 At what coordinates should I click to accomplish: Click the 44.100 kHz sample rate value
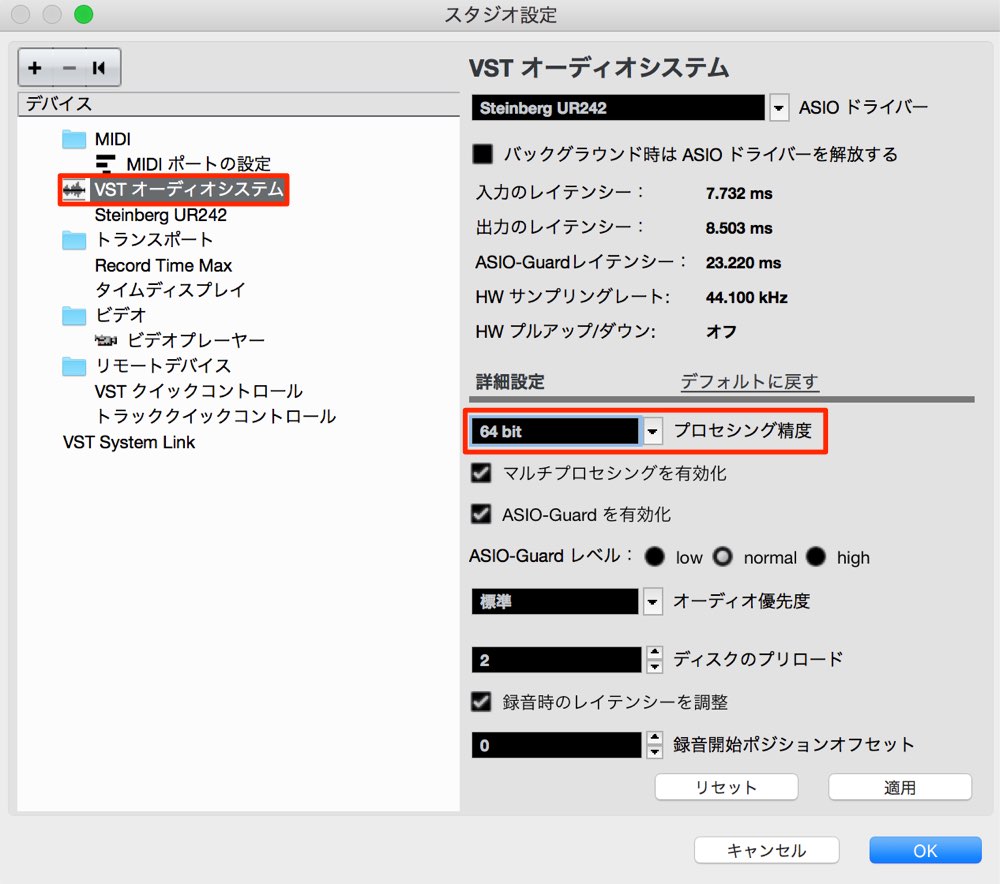[x=747, y=297]
